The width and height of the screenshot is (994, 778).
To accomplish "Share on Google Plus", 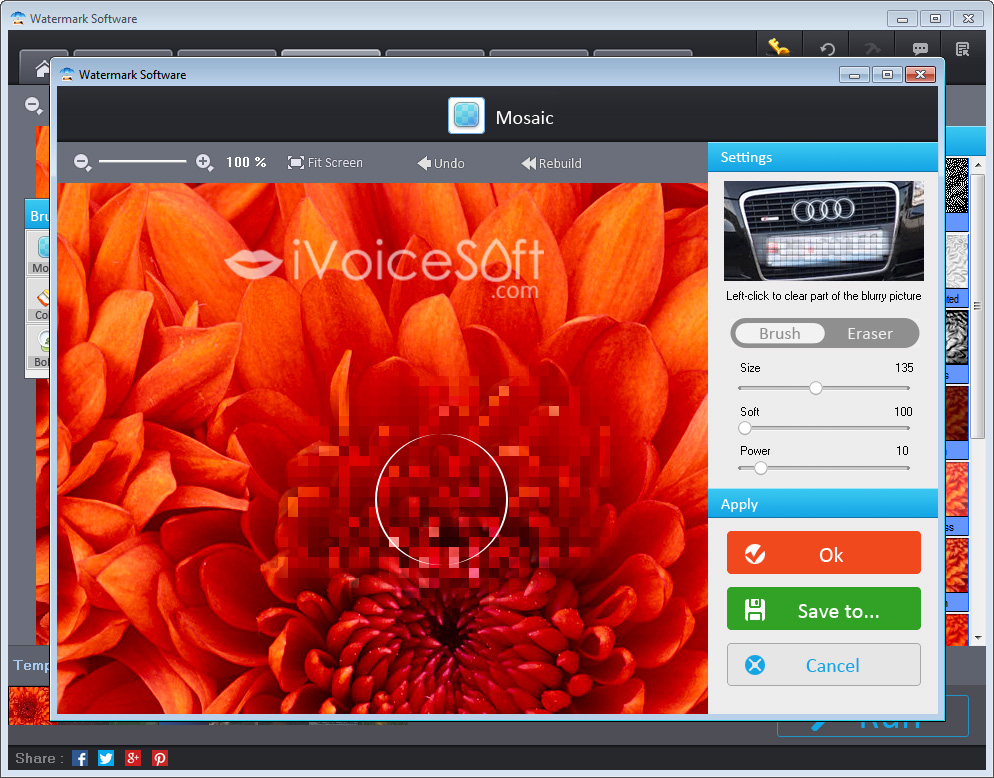I will click(132, 758).
